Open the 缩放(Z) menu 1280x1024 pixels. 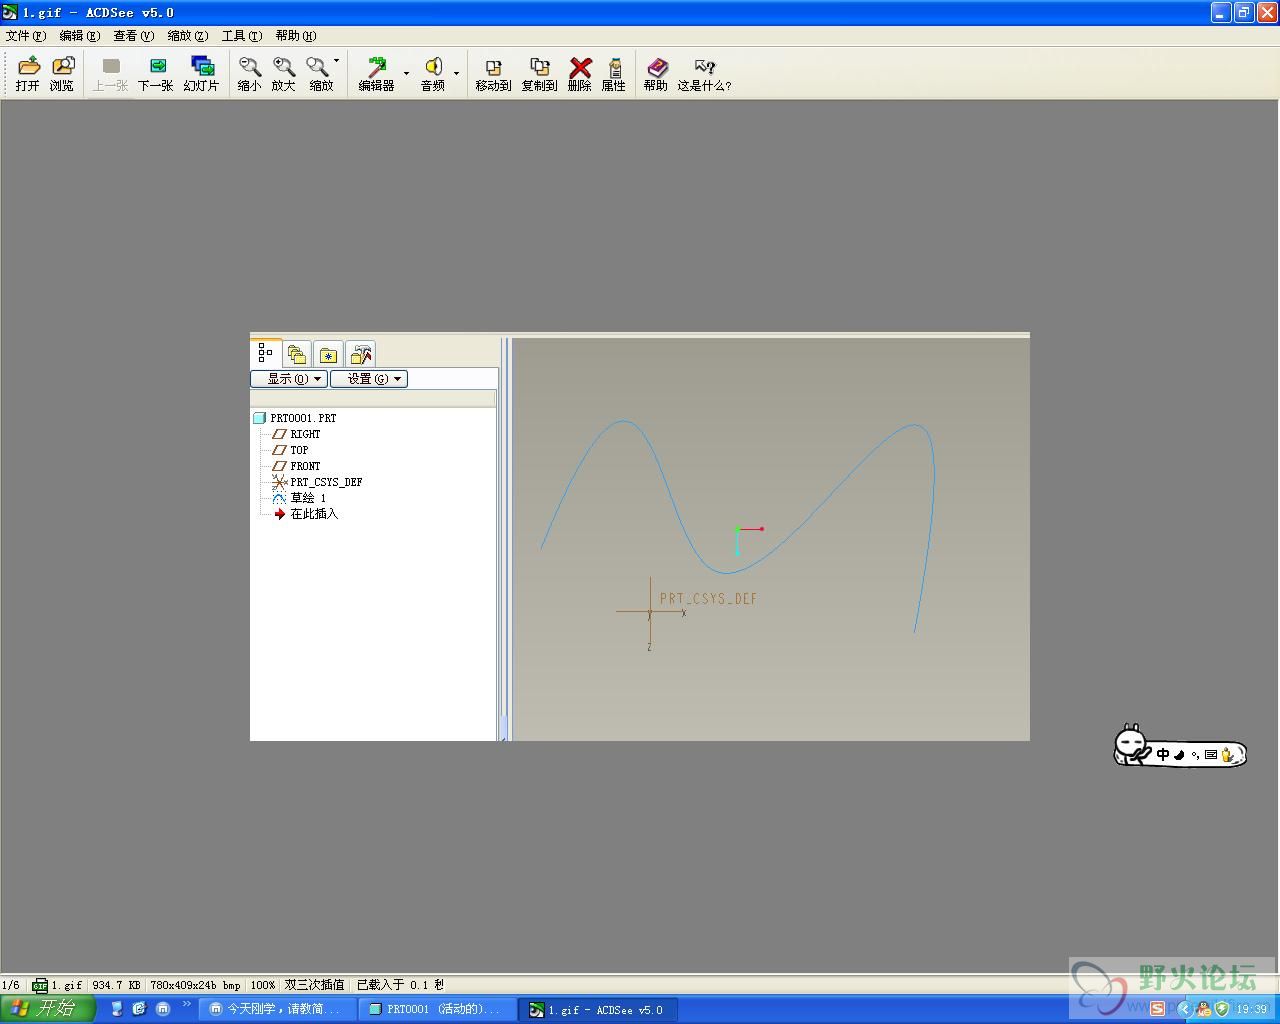(x=187, y=35)
